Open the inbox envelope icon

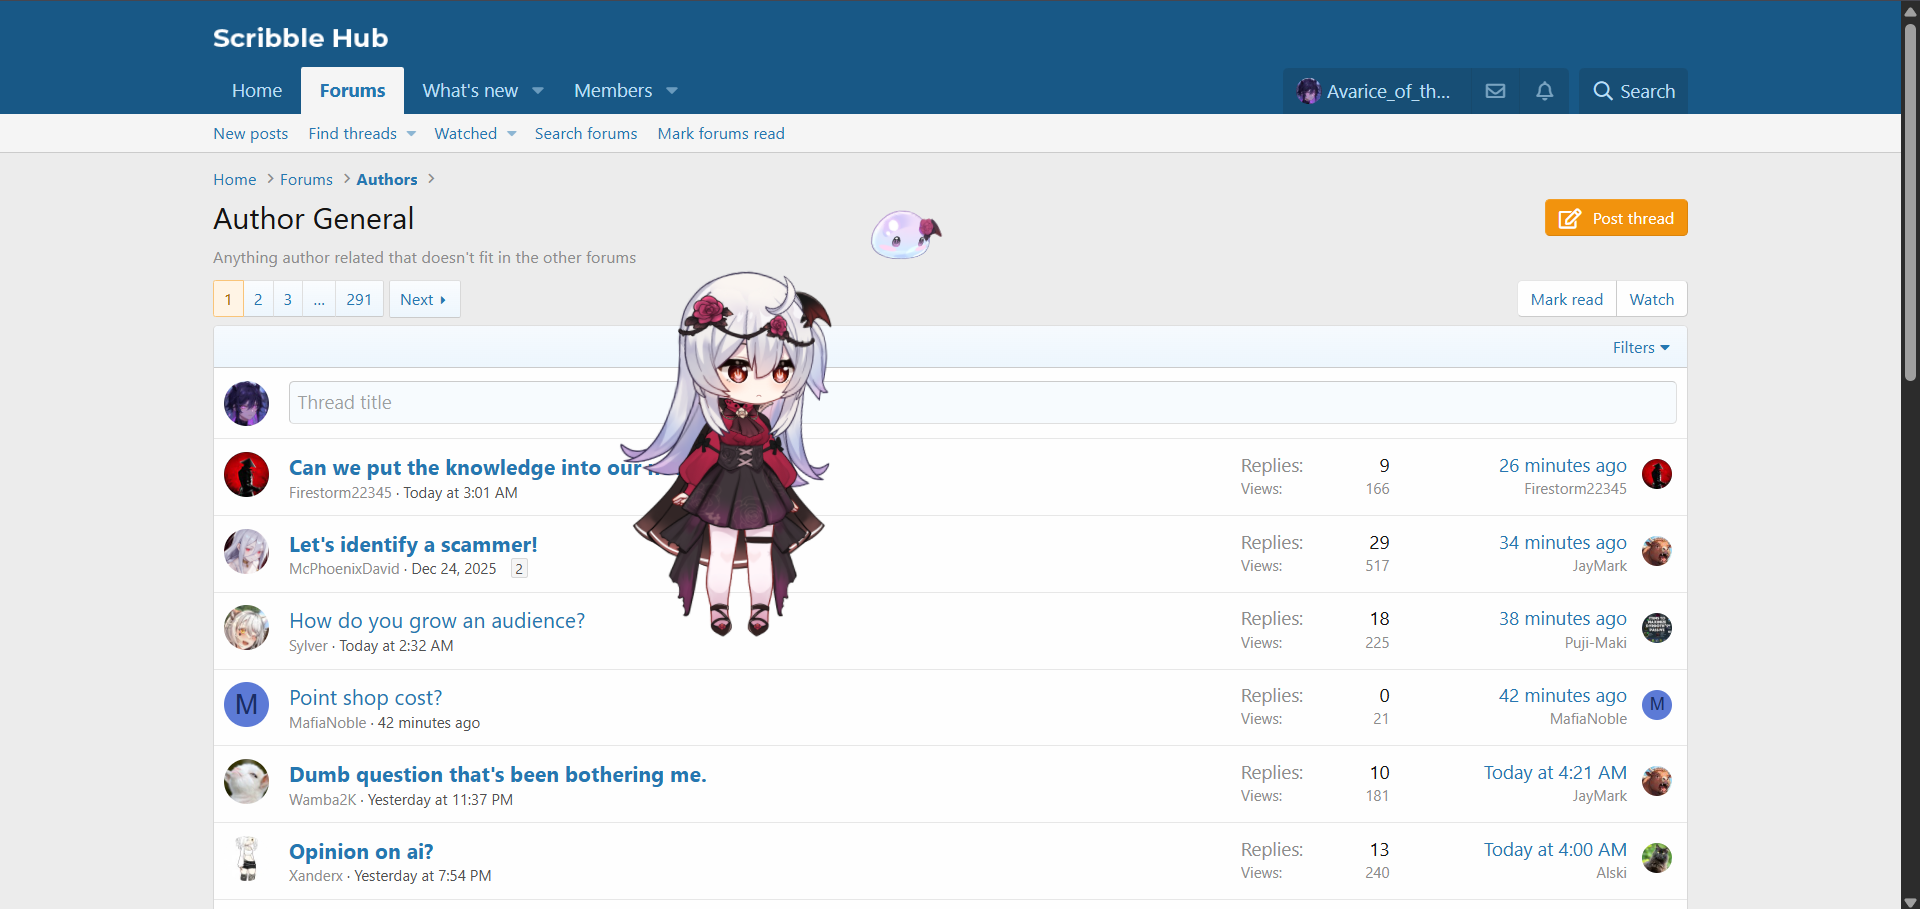pos(1494,91)
